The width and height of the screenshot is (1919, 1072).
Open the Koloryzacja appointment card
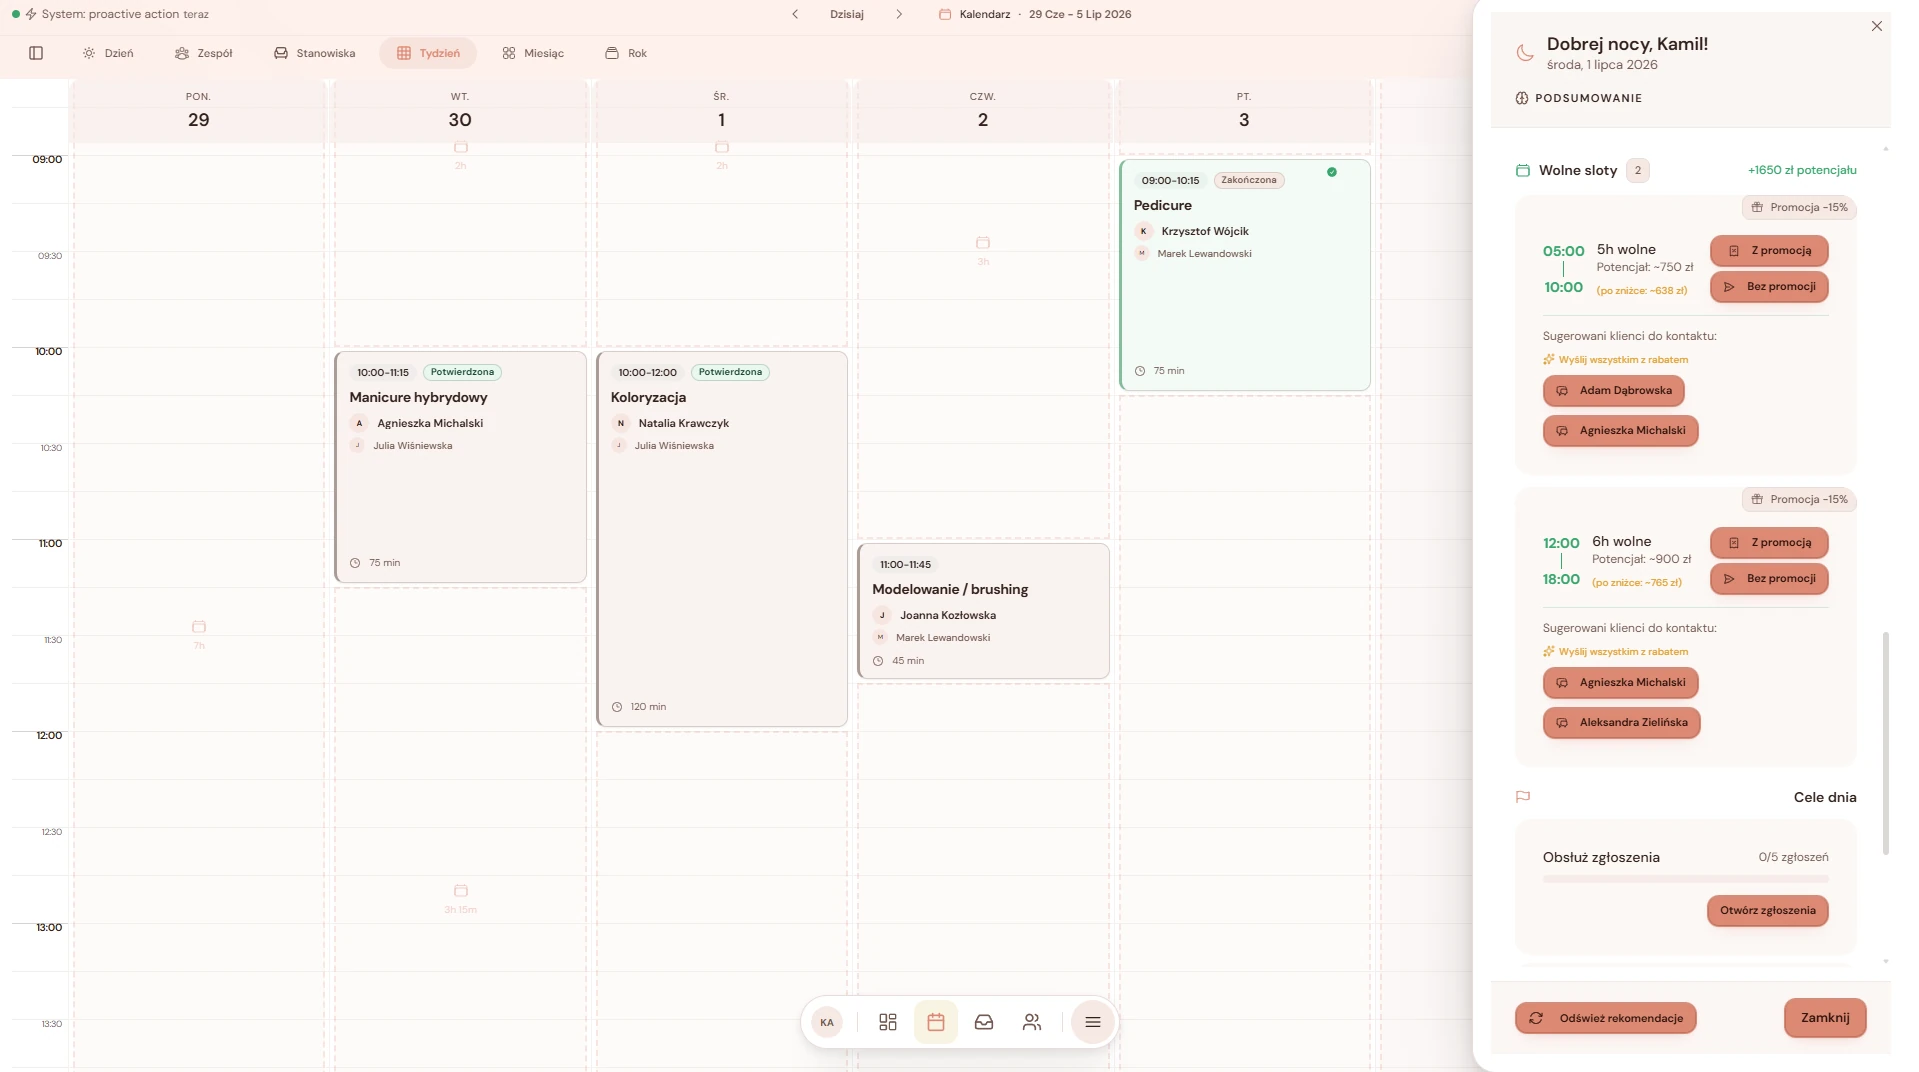coord(722,538)
